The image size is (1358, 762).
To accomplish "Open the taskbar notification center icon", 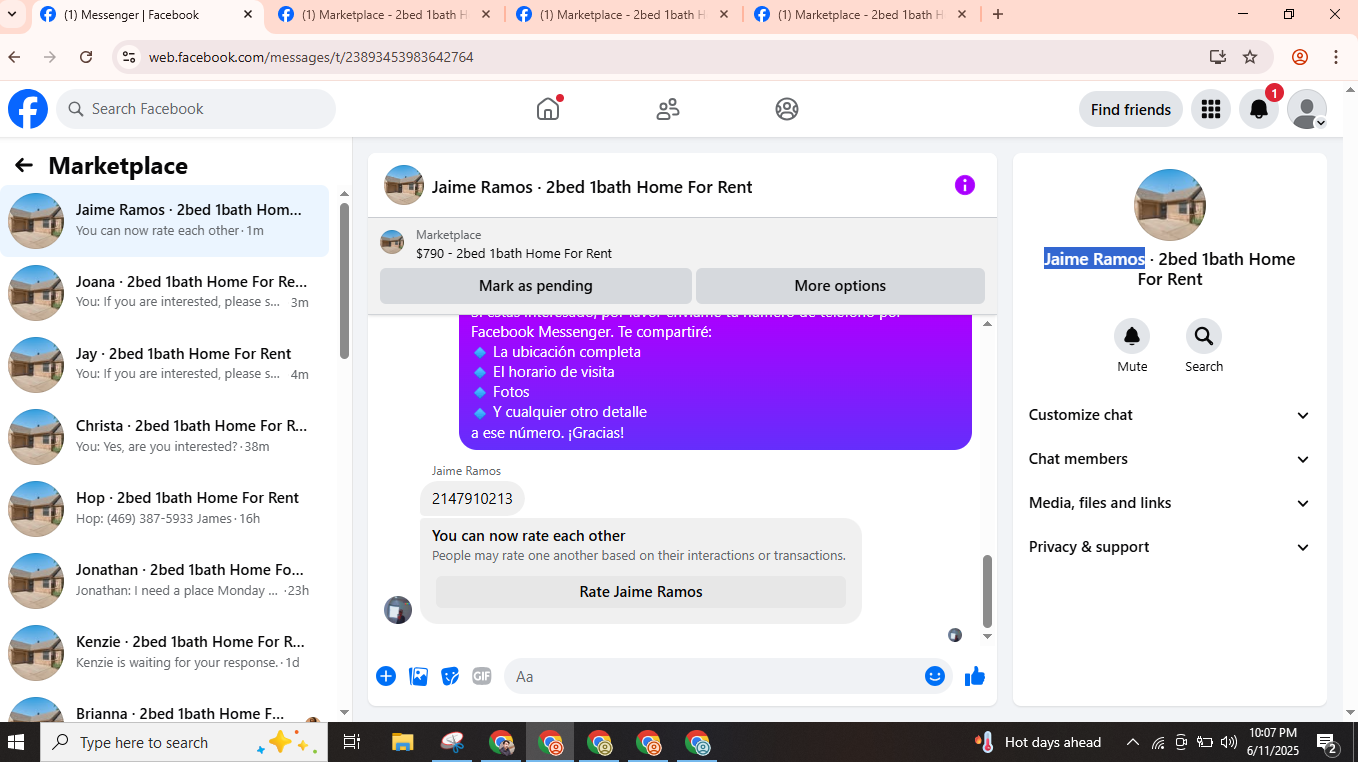I will pyautogui.click(x=1327, y=742).
